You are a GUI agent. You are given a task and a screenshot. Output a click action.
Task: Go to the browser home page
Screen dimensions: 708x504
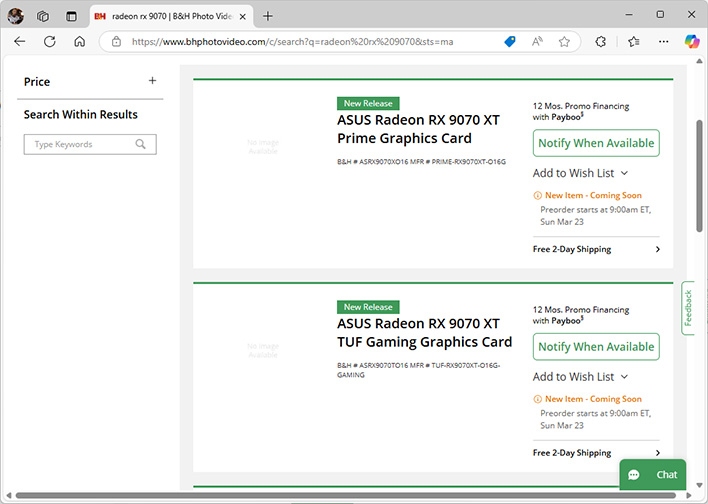(x=79, y=42)
